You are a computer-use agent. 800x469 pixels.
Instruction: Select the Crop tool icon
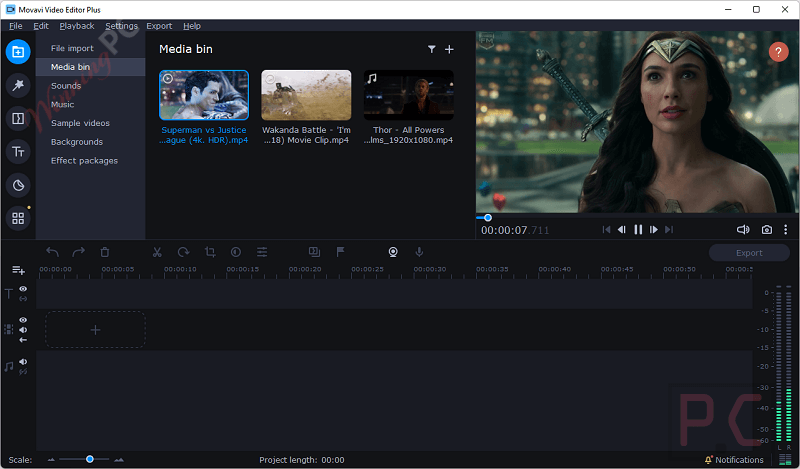(x=210, y=252)
